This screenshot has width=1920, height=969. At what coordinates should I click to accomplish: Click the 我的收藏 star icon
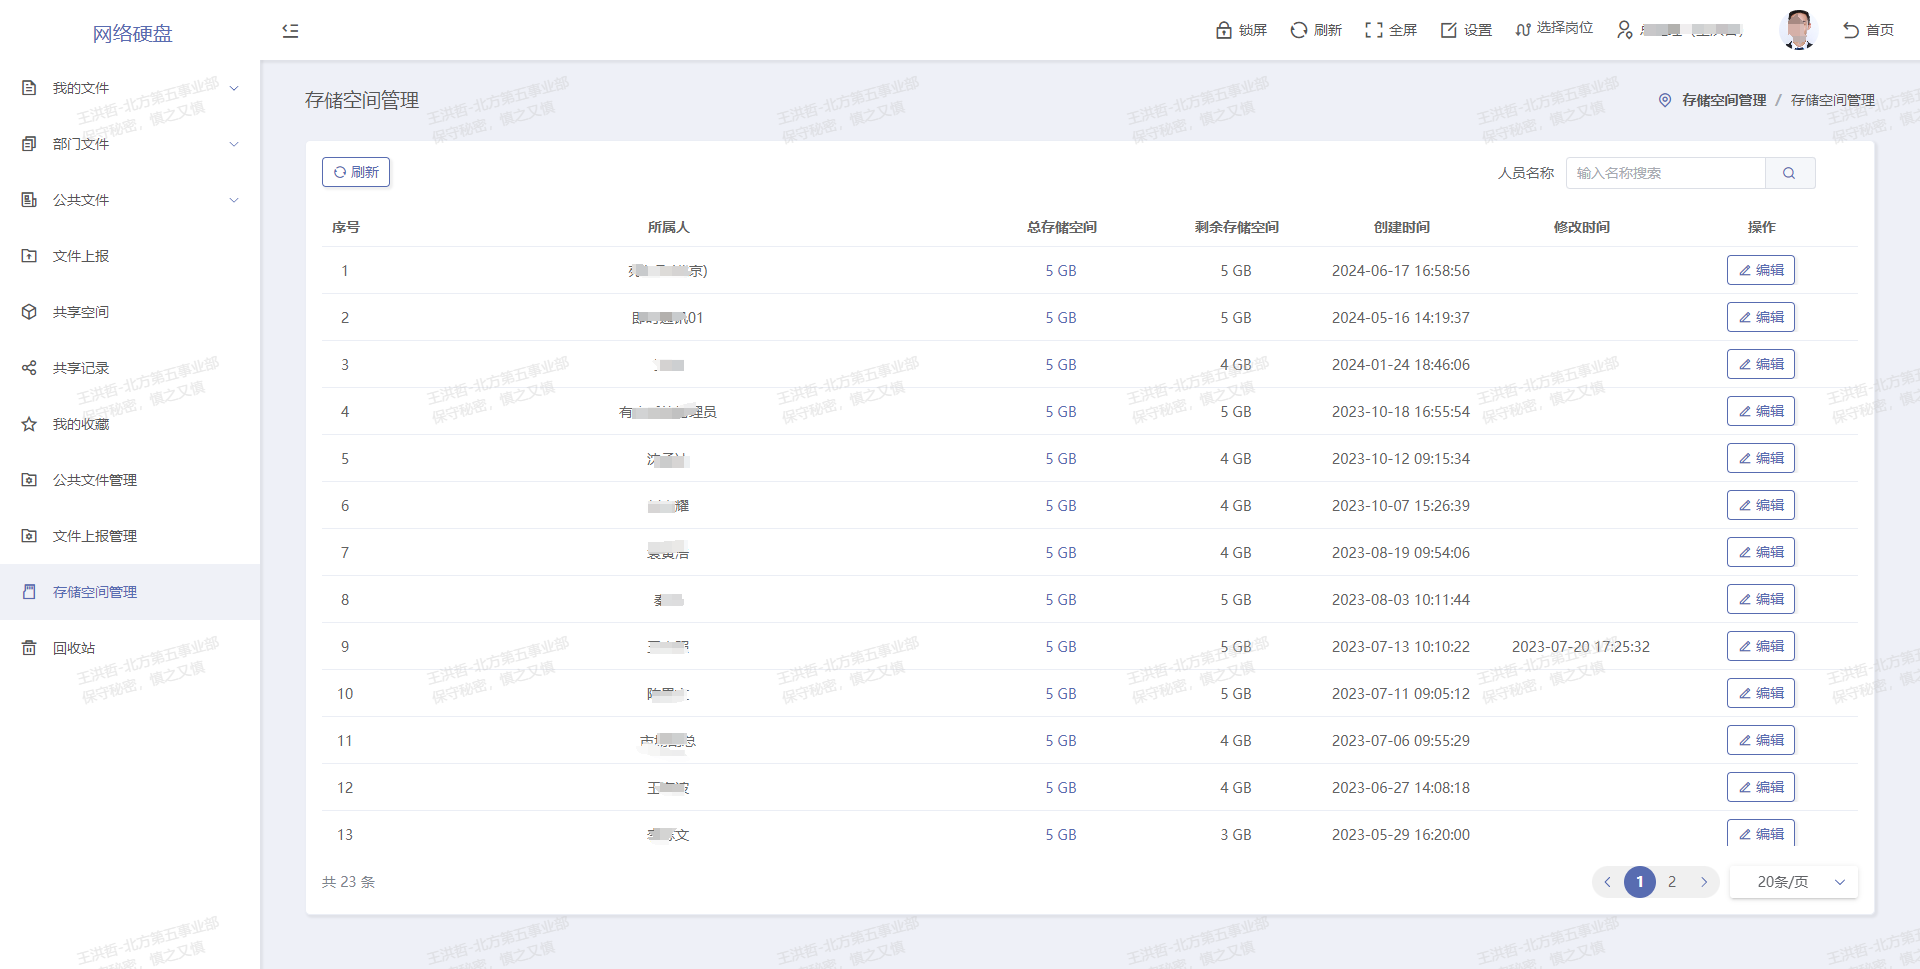29,424
